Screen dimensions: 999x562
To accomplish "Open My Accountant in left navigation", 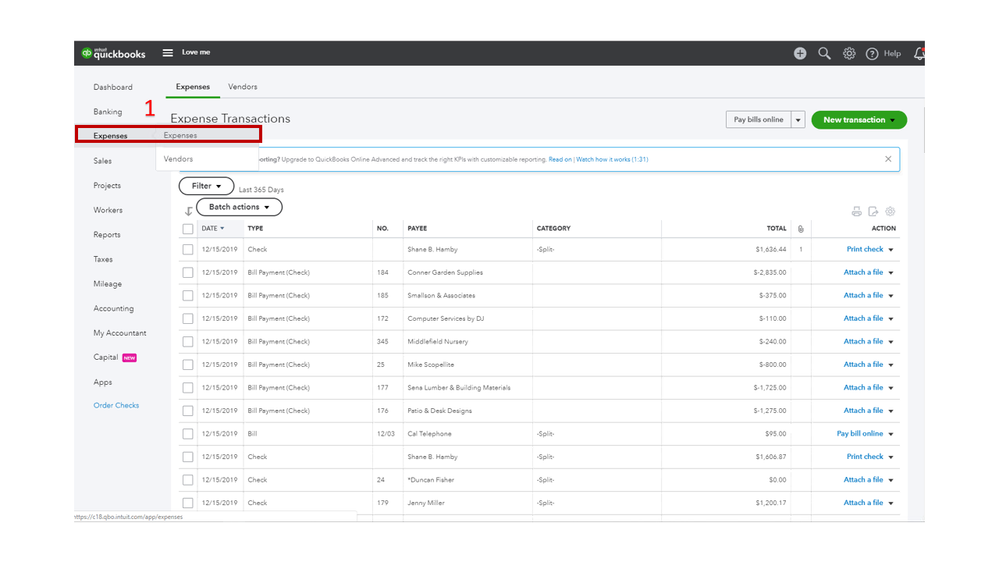I will [120, 333].
